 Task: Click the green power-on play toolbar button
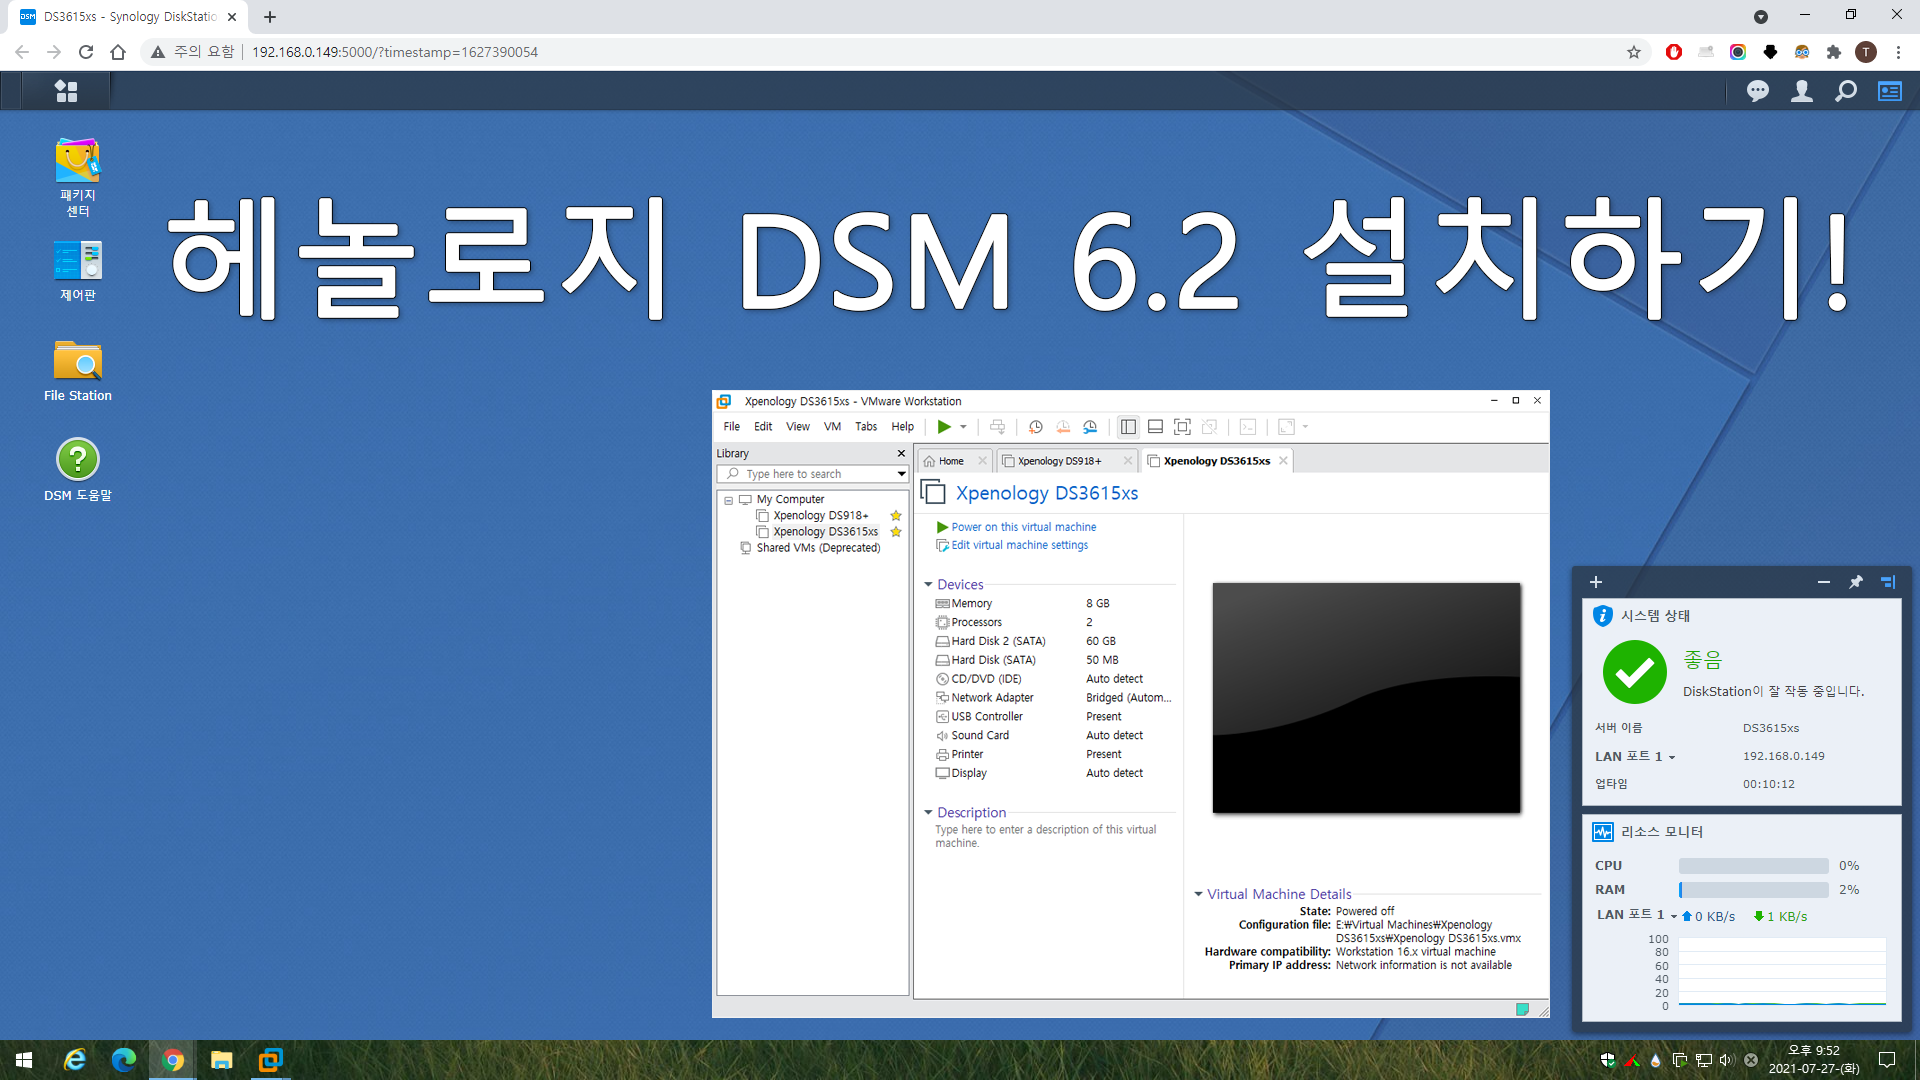click(943, 427)
